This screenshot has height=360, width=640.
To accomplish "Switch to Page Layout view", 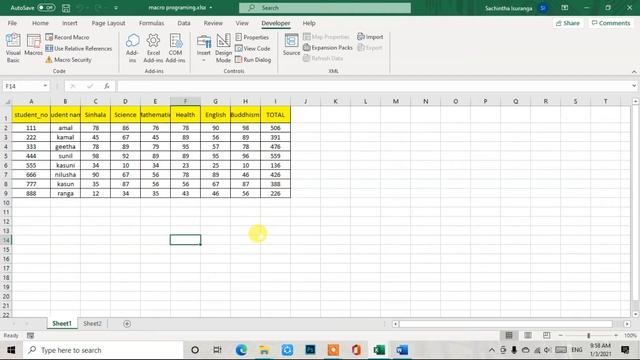I will [528, 335].
